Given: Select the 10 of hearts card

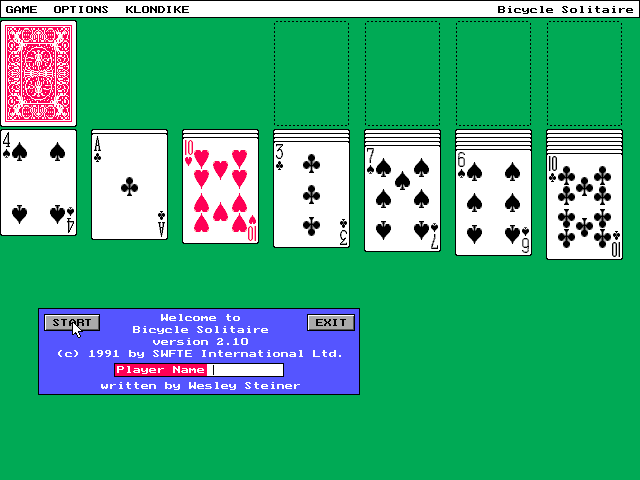Looking at the screenshot, I should click(220, 191).
